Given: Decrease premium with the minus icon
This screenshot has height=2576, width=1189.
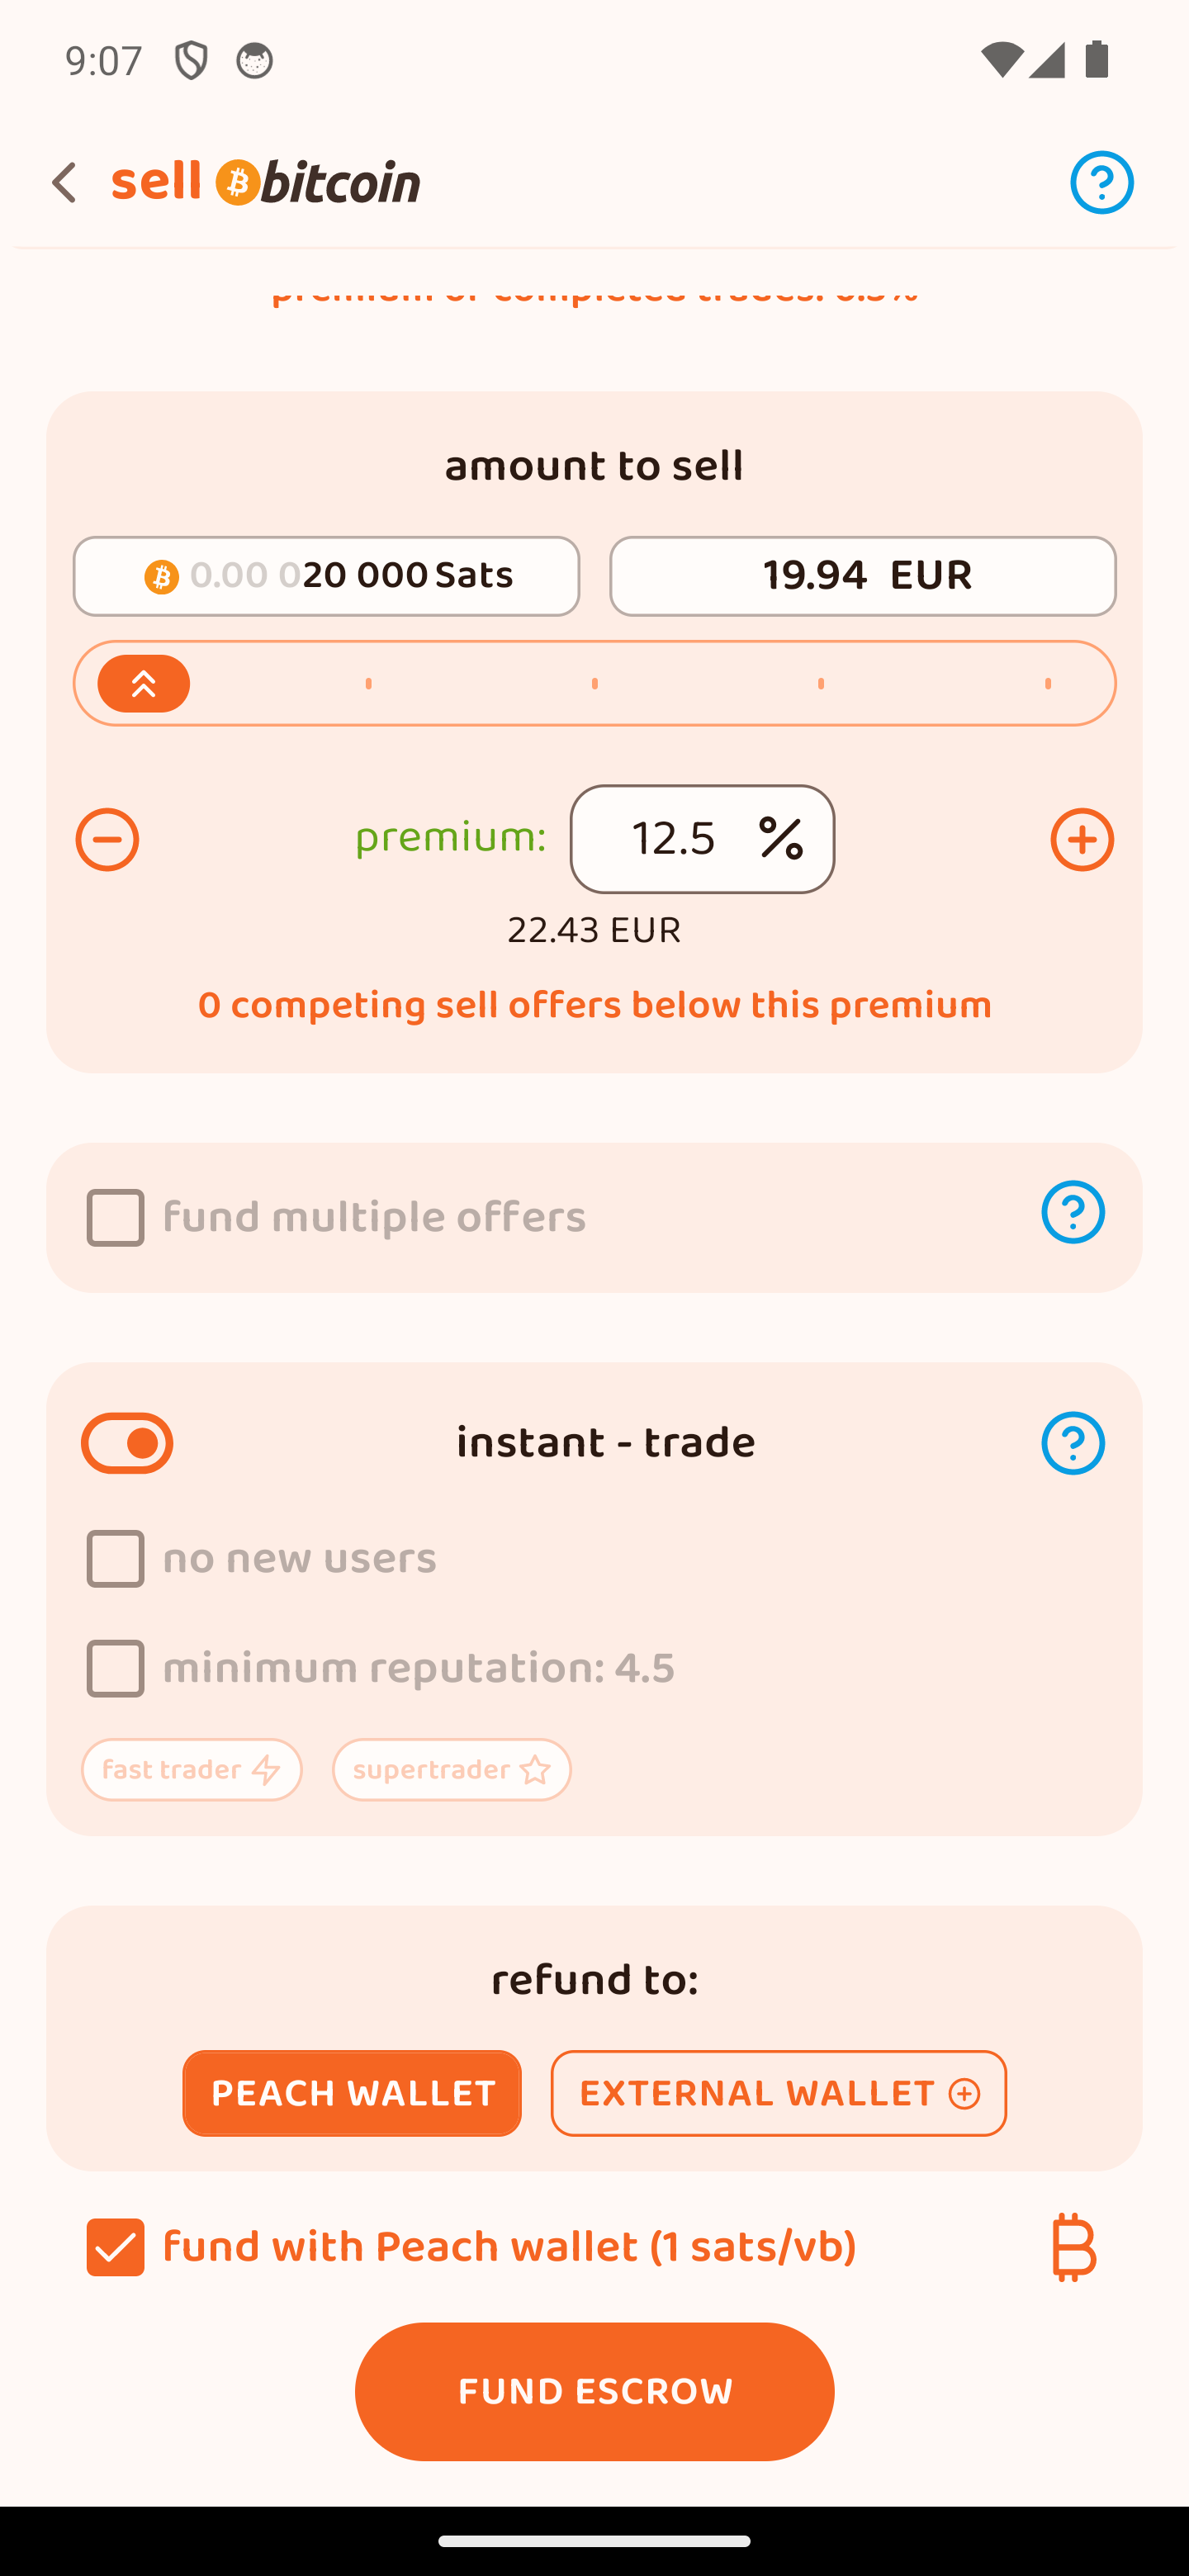Looking at the screenshot, I should (107, 839).
